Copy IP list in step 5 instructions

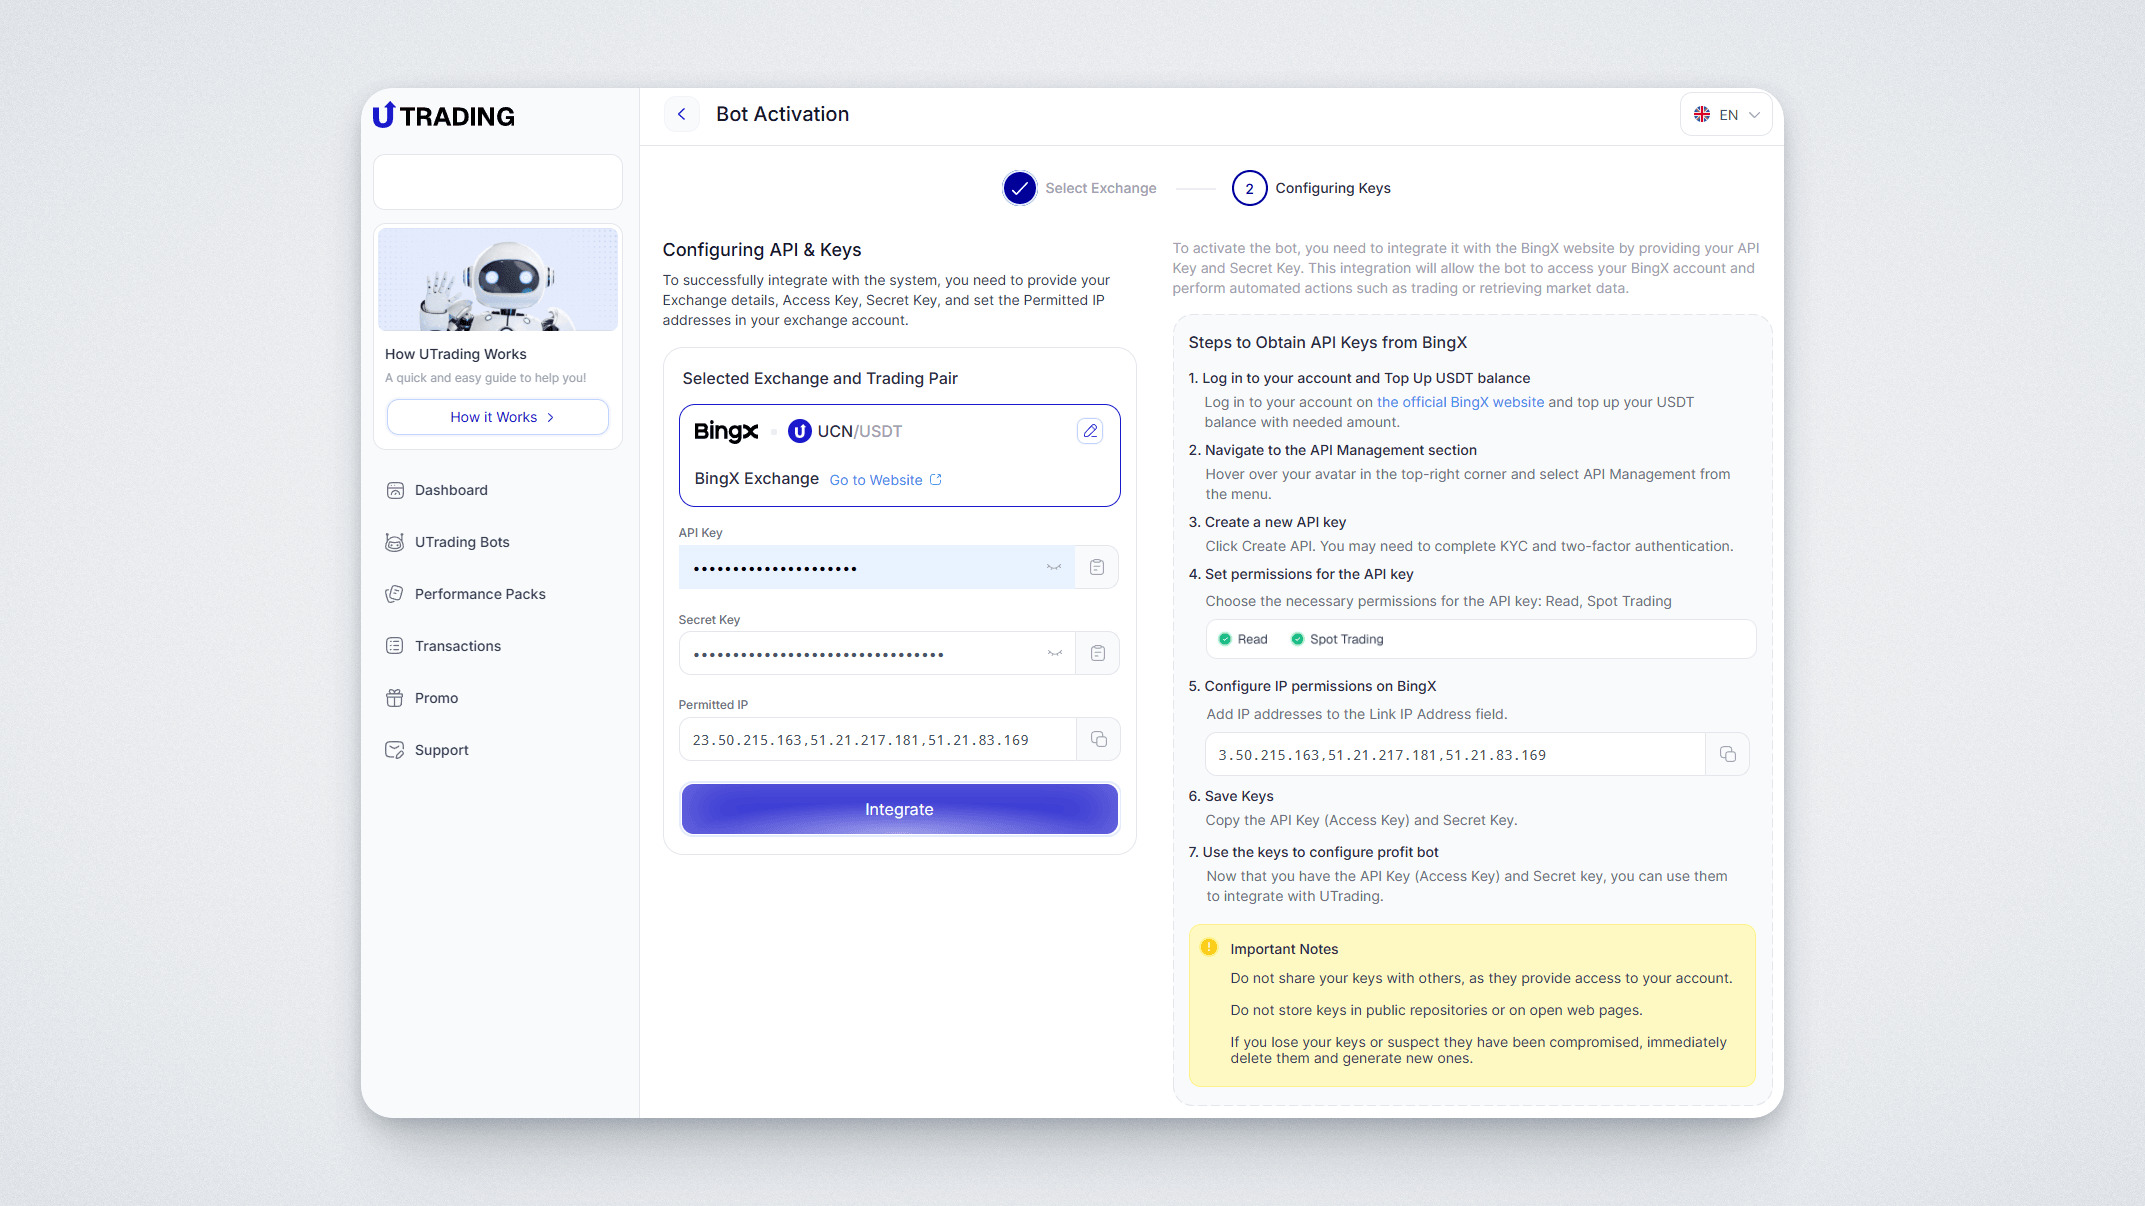(1727, 754)
